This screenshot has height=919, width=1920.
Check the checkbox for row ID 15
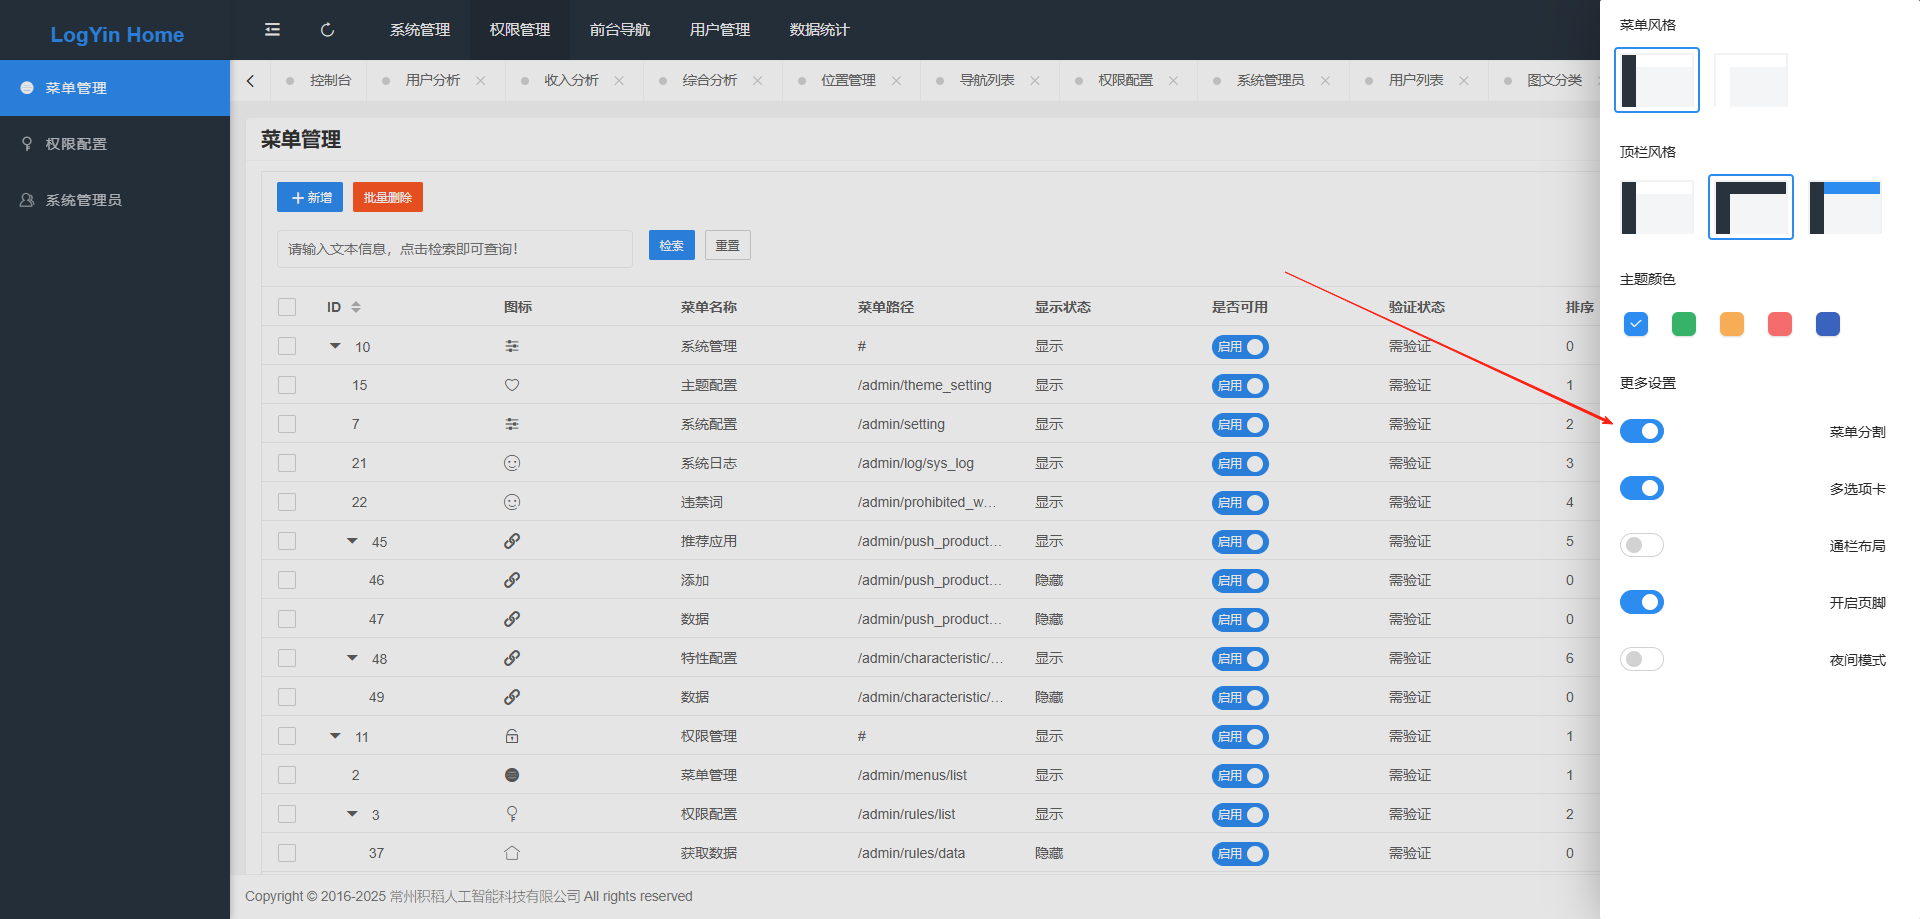click(287, 385)
